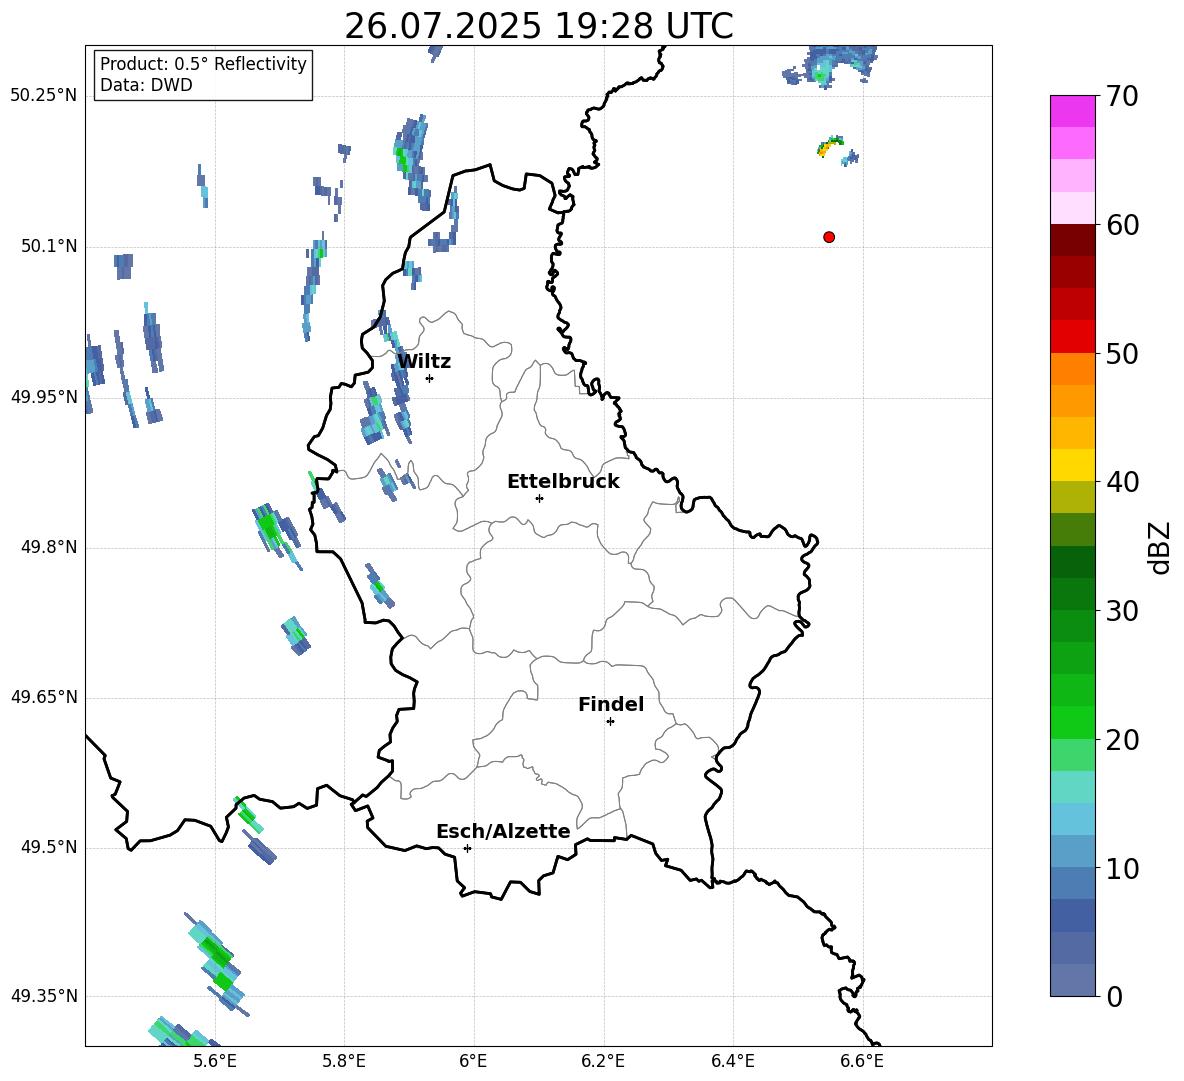Click the 49.35°N latitude label
Viewport: 1184px width, 1081px height.
pyautogui.click(x=45, y=996)
